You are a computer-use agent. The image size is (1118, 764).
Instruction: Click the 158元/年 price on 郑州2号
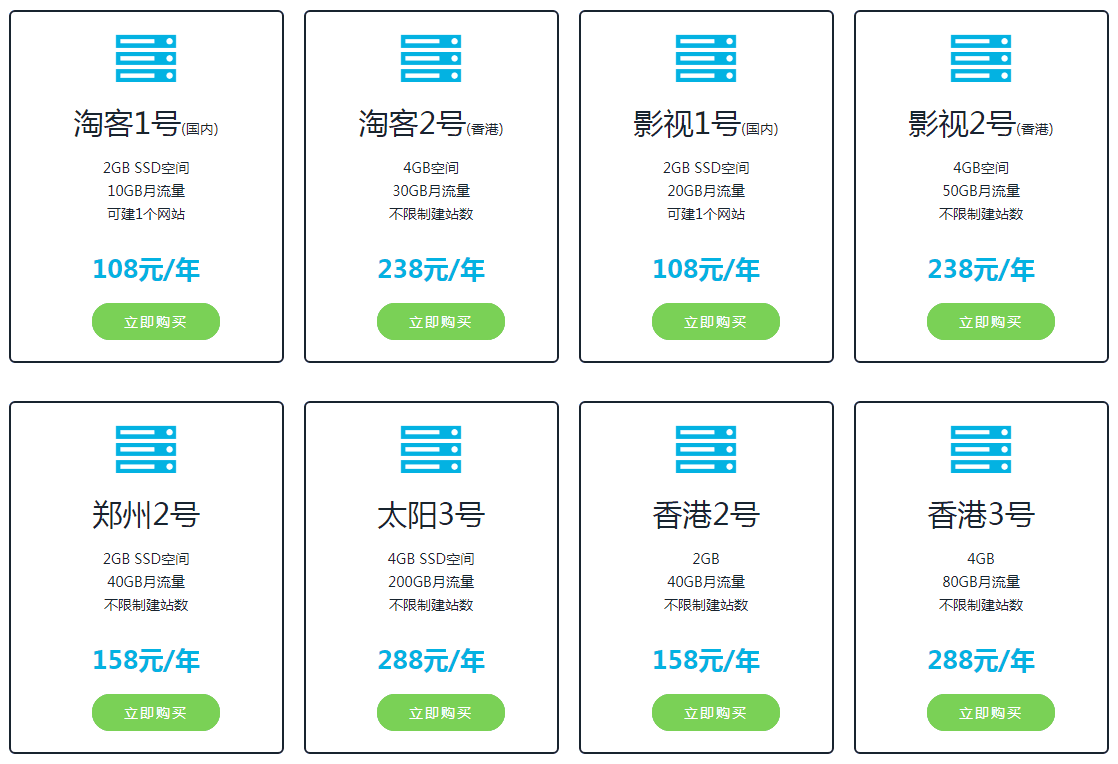(x=146, y=661)
